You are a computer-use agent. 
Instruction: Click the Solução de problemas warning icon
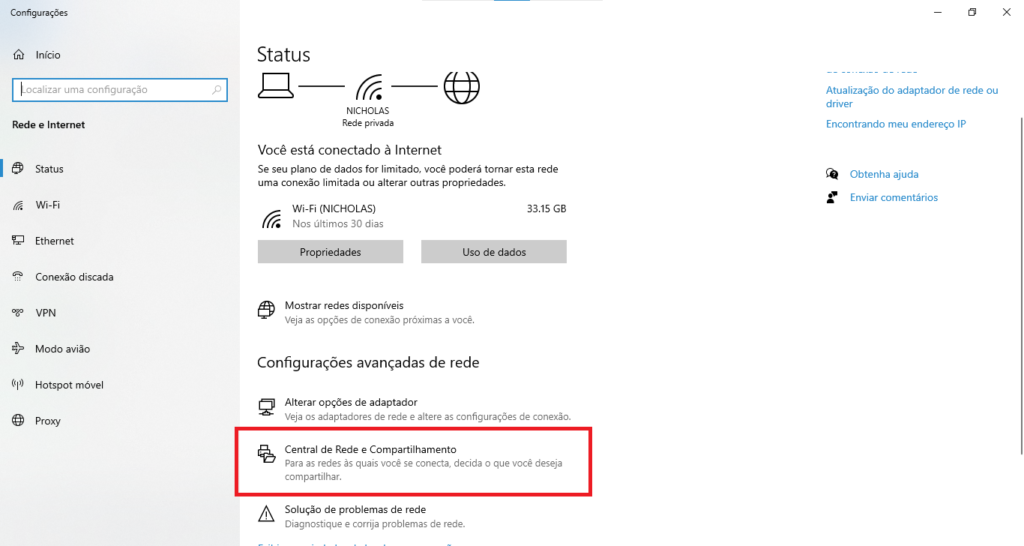point(266,515)
